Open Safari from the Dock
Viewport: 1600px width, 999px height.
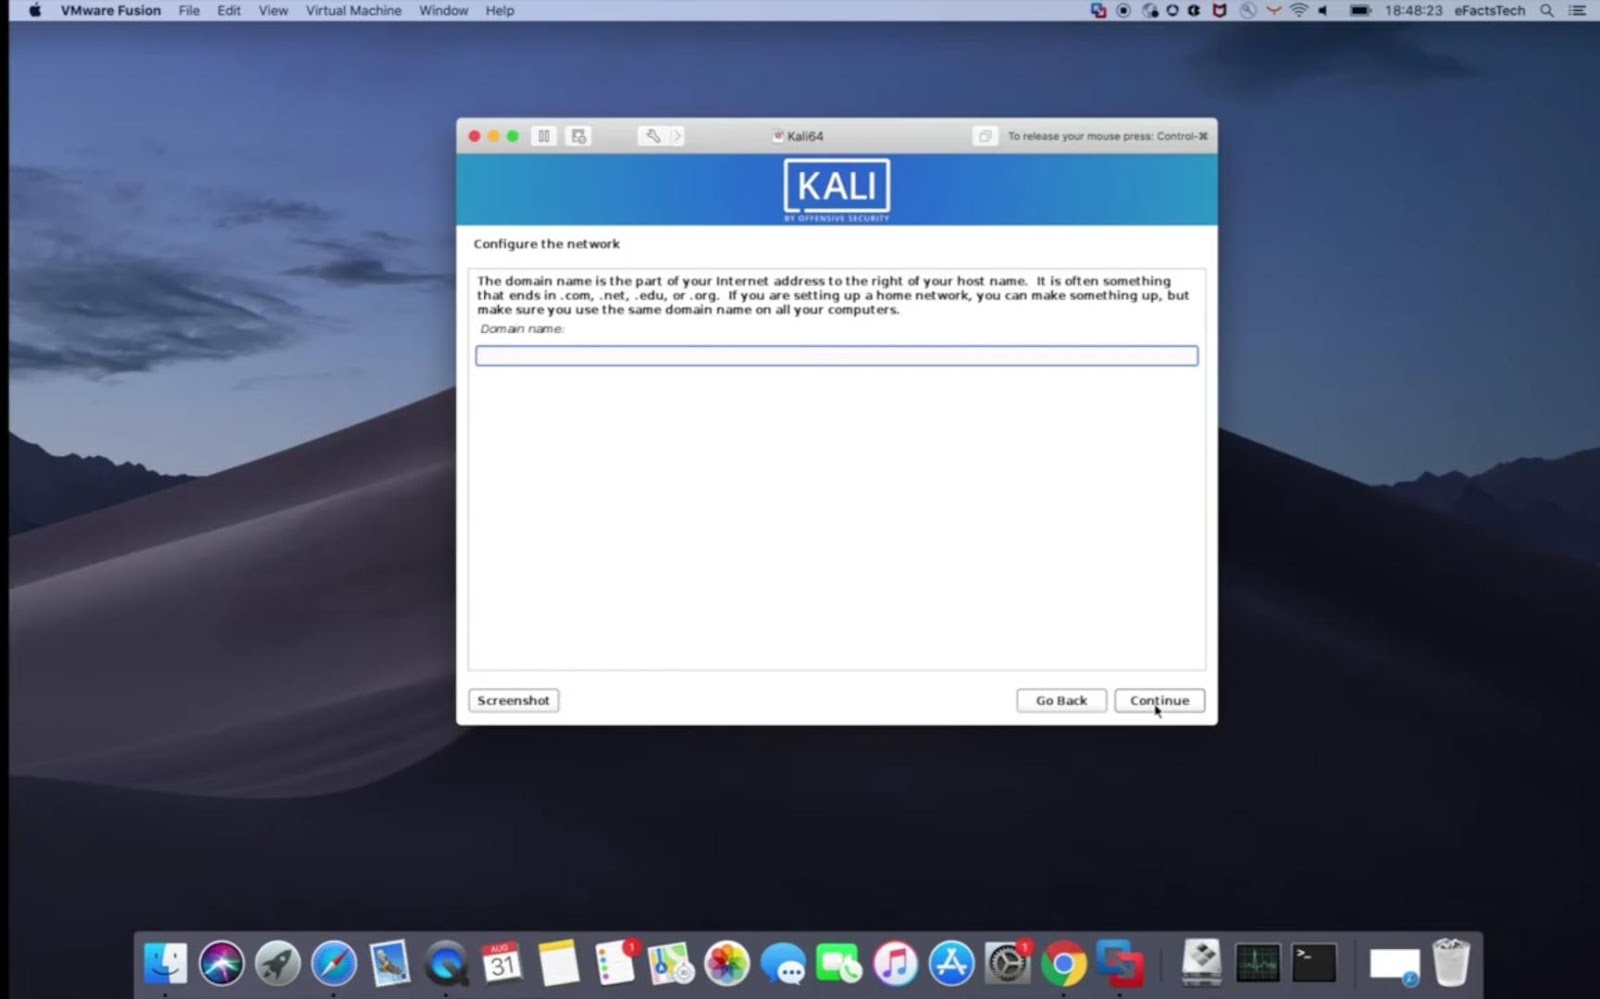[333, 963]
